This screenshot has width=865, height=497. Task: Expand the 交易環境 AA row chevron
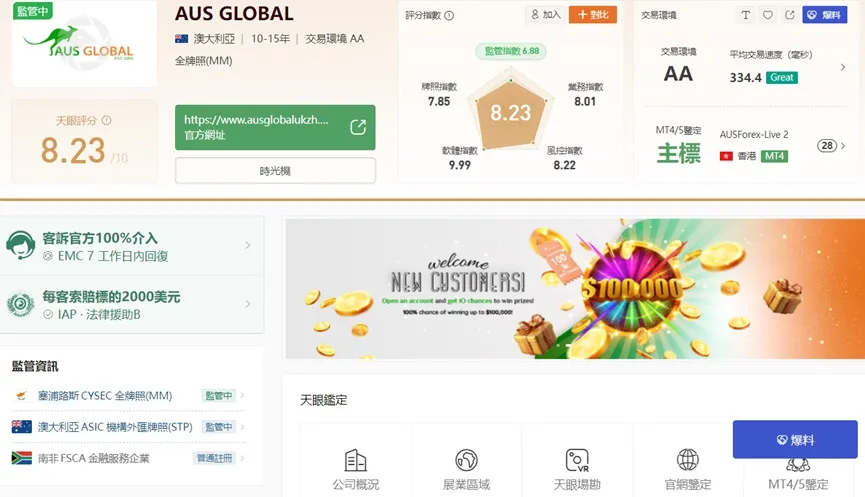[842, 67]
